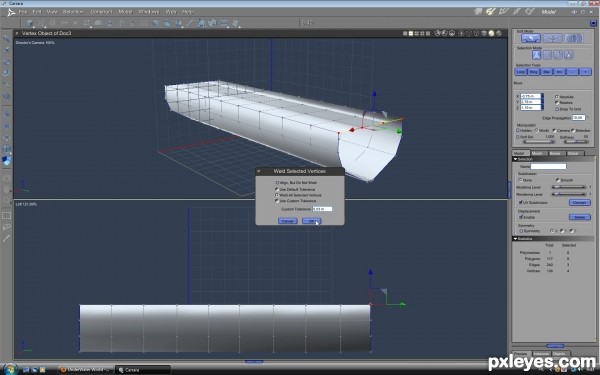Screen dimensions: 600x375
Task: Click the Loop selection tool button
Action: [521, 72]
